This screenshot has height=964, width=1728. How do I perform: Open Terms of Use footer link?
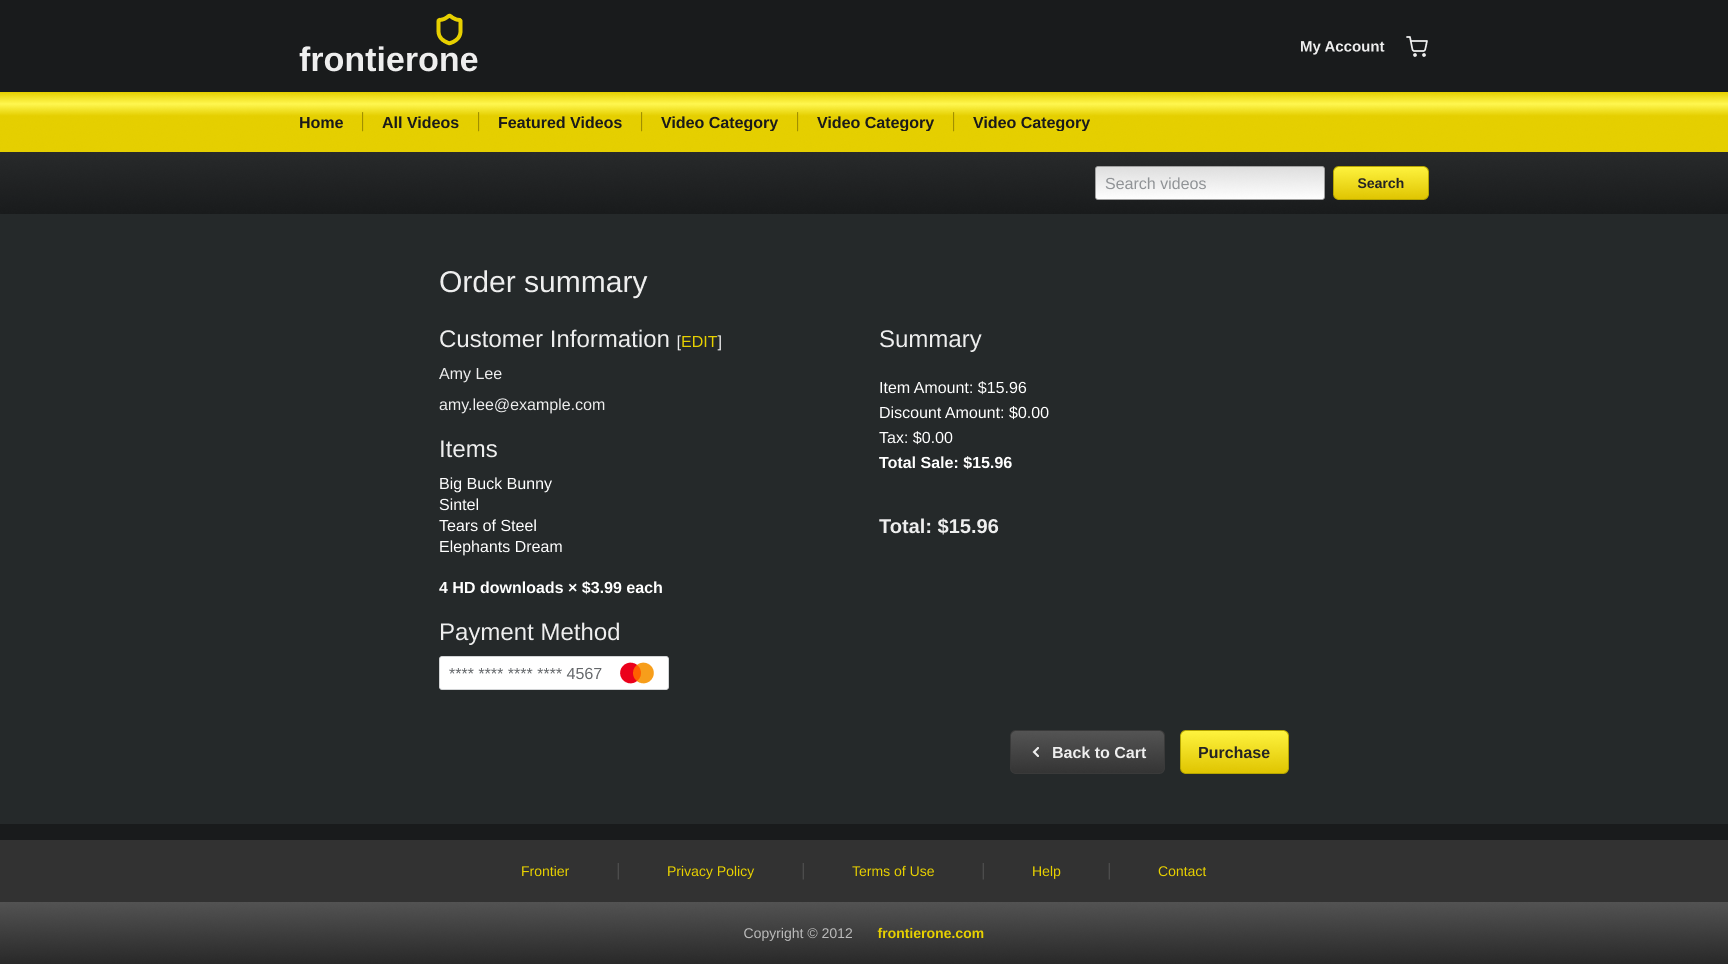(x=893, y=871)
